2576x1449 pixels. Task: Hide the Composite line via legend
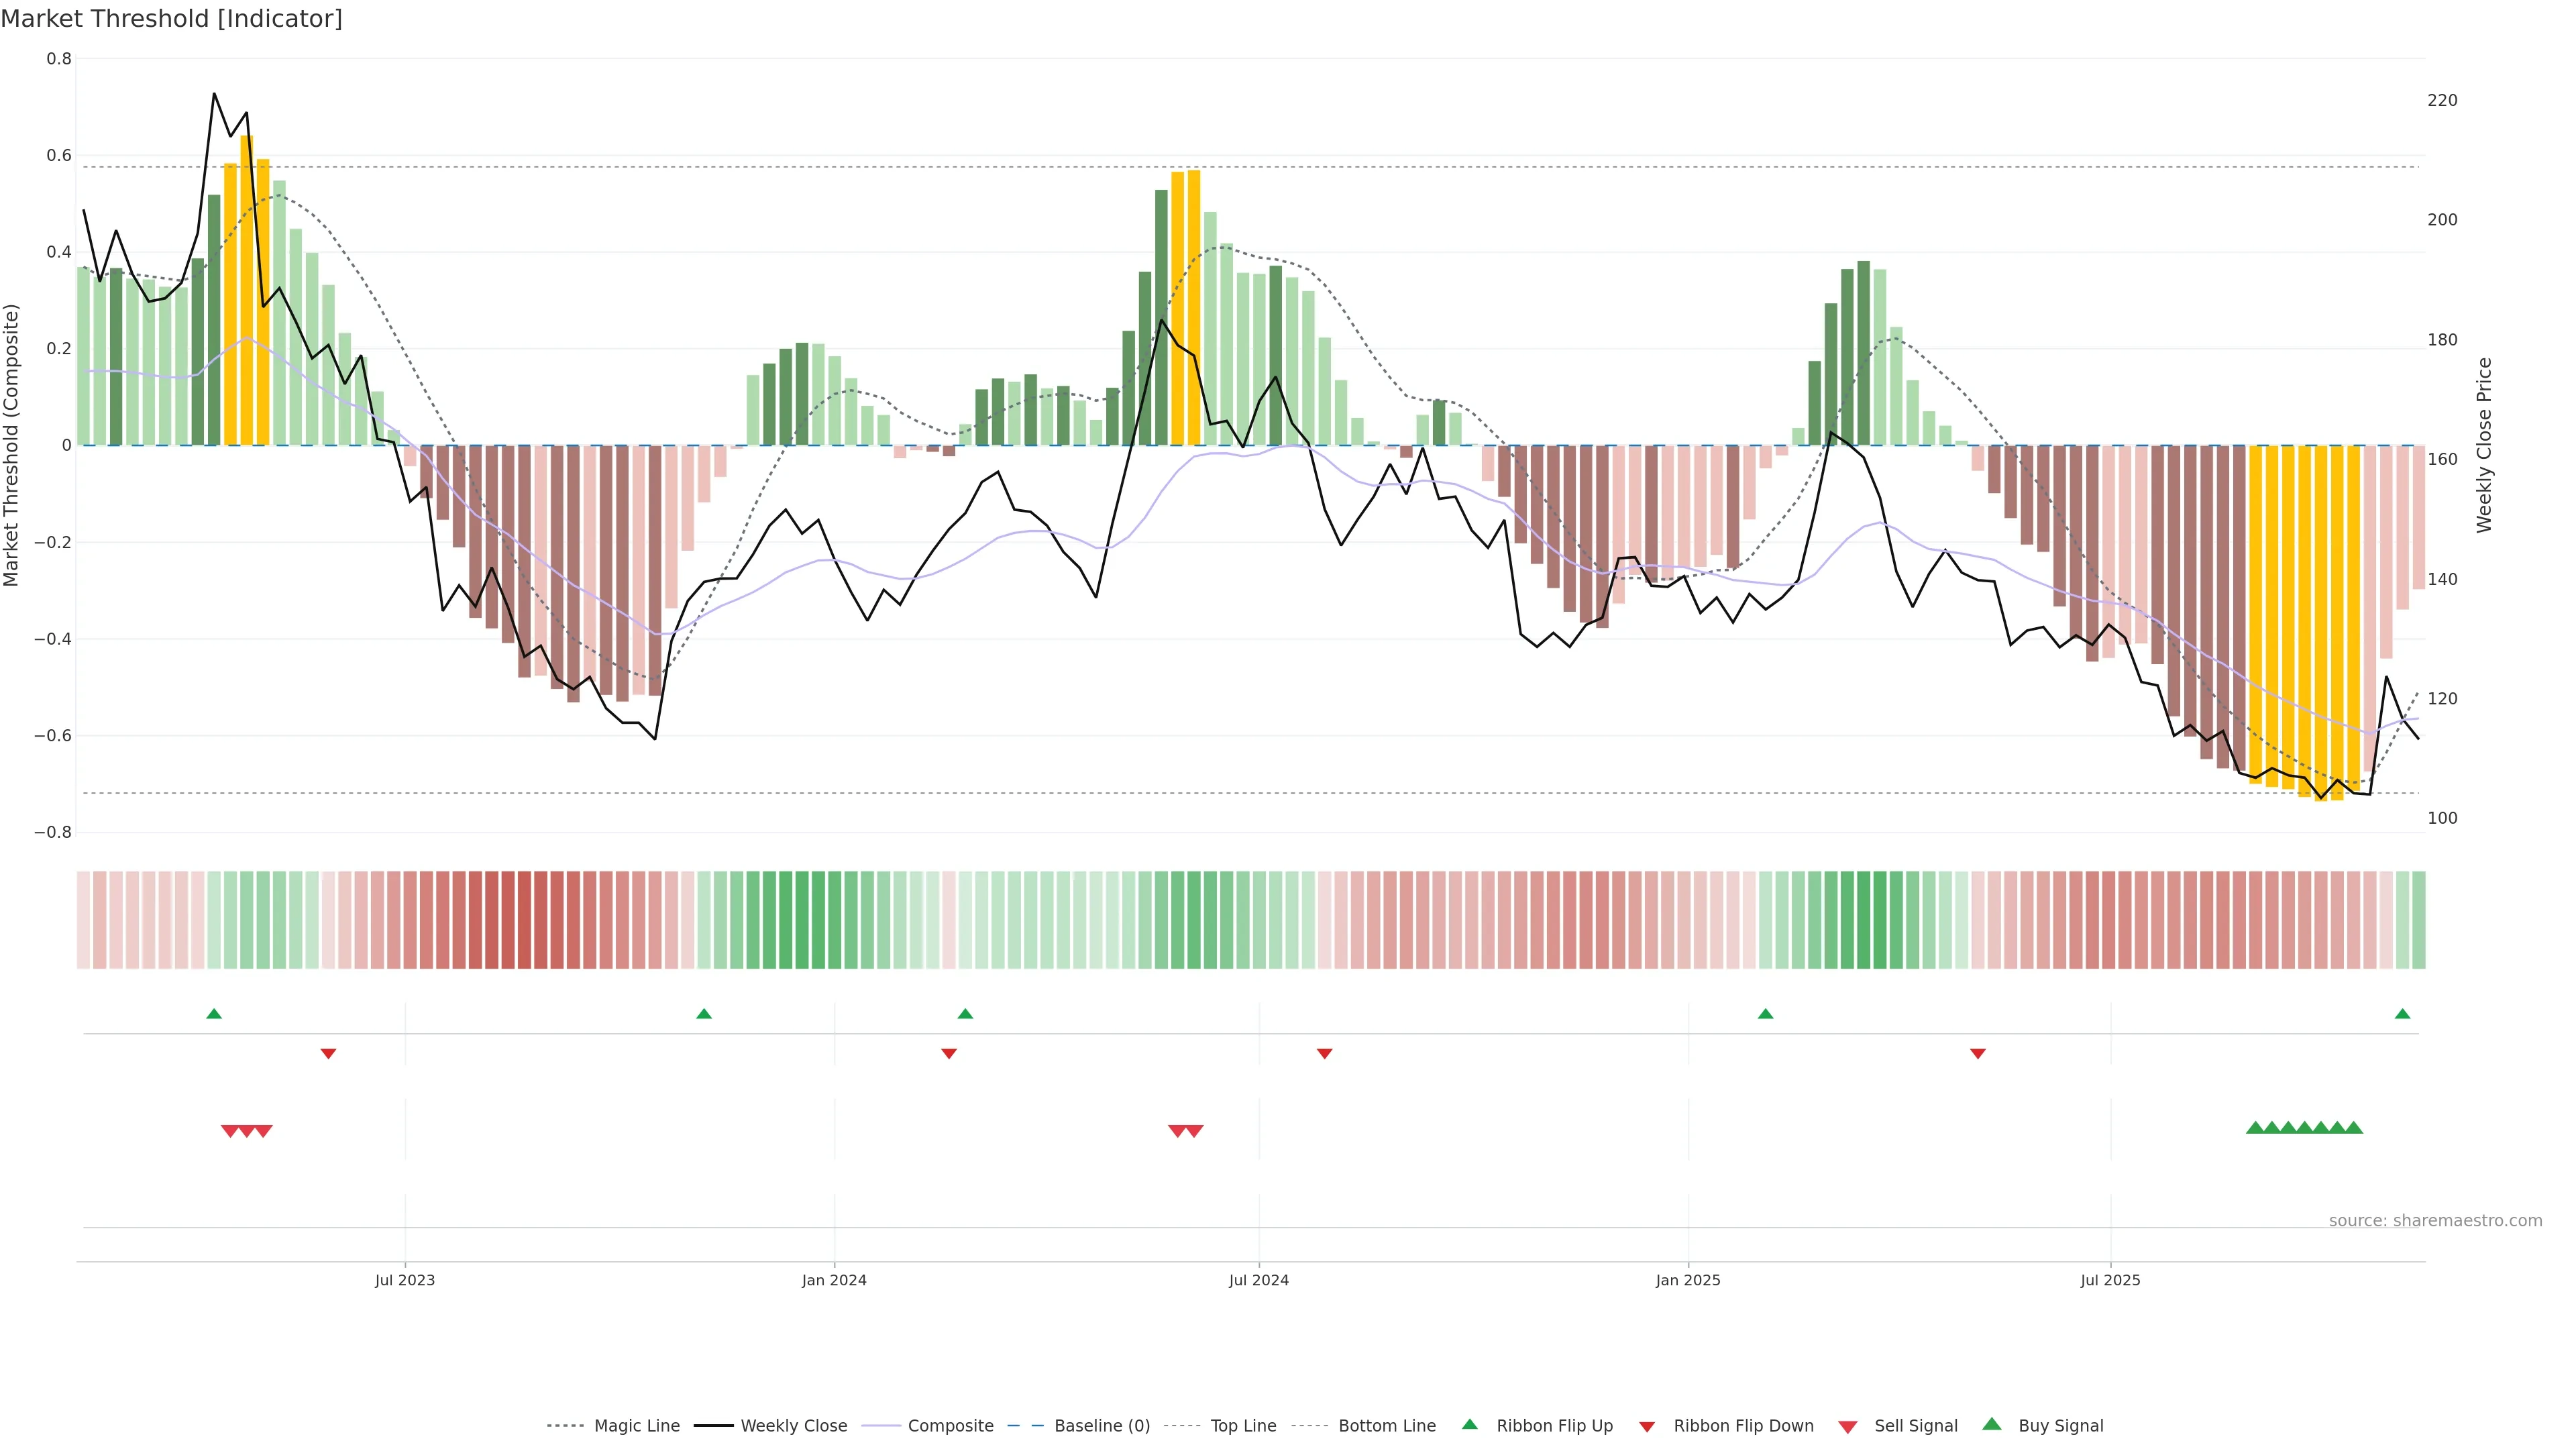pos(950,1426)
